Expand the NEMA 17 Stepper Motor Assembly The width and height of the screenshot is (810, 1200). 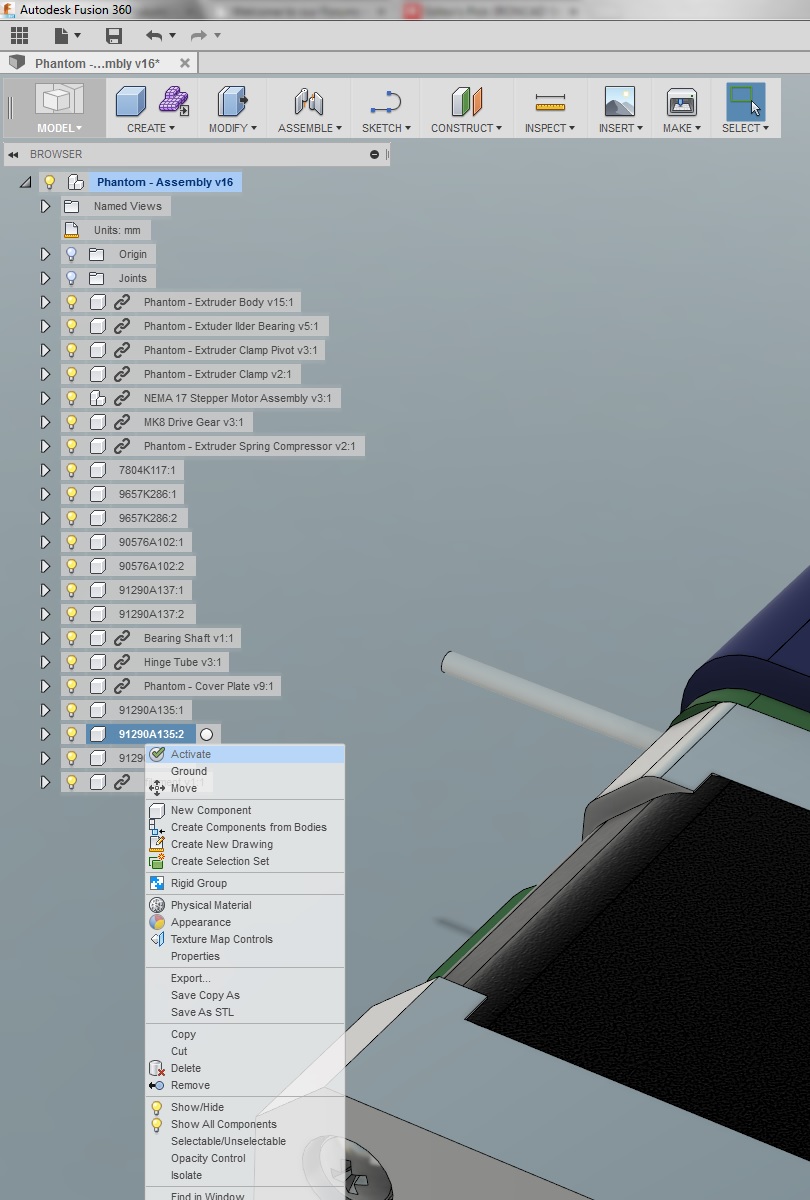coord(45,398)
